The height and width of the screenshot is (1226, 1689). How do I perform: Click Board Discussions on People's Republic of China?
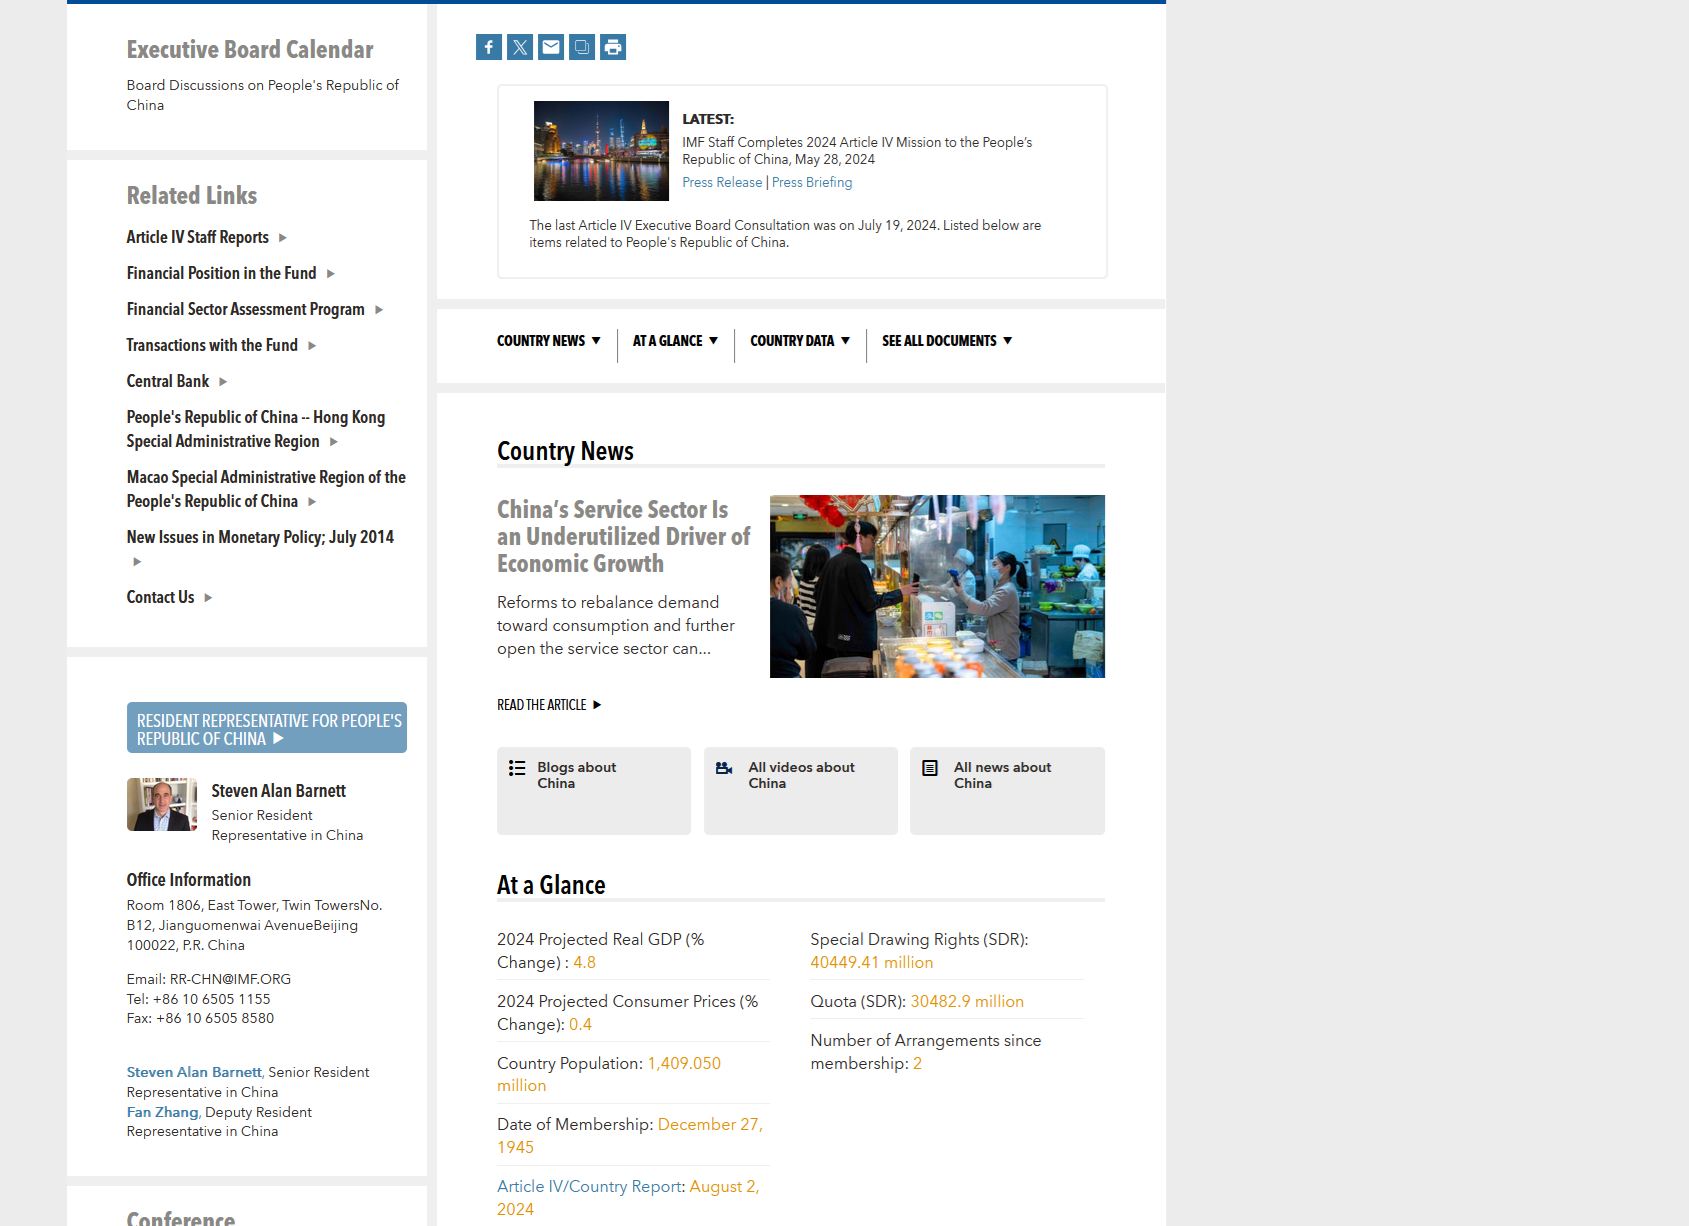263,95
